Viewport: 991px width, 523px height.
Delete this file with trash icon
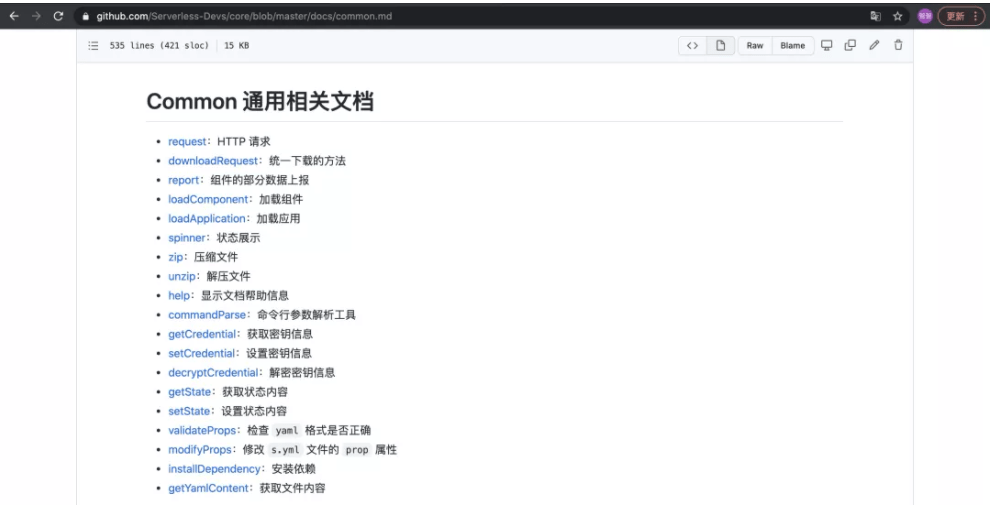pos(898,45)
